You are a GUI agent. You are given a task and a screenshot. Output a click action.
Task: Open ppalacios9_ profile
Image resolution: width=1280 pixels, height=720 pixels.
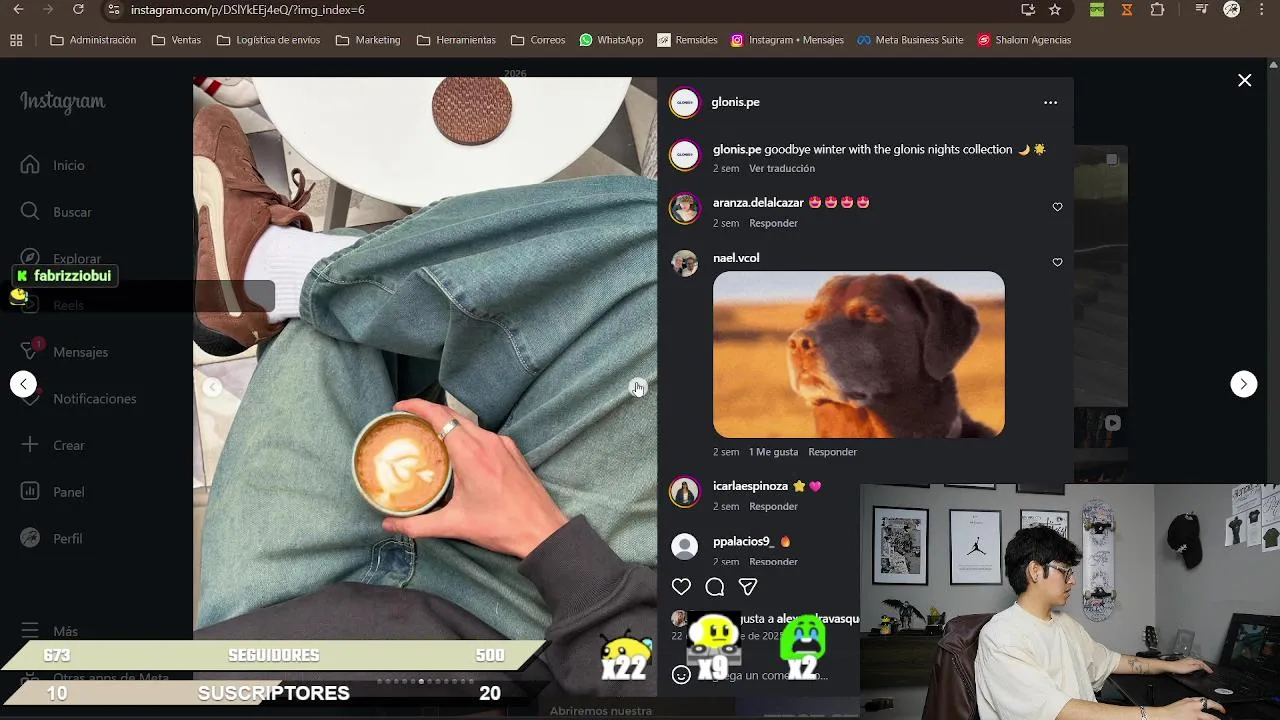(x=743, y=541)
